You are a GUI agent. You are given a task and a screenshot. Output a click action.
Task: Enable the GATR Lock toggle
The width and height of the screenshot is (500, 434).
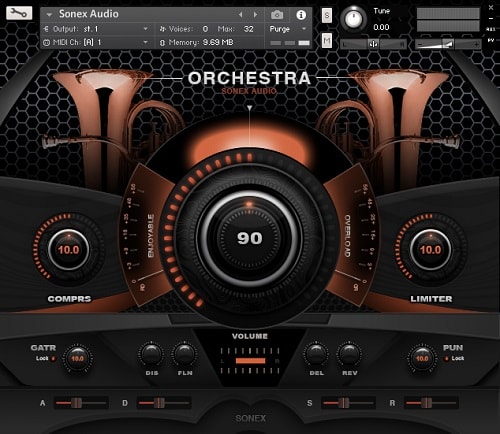[x=53, y=358]
